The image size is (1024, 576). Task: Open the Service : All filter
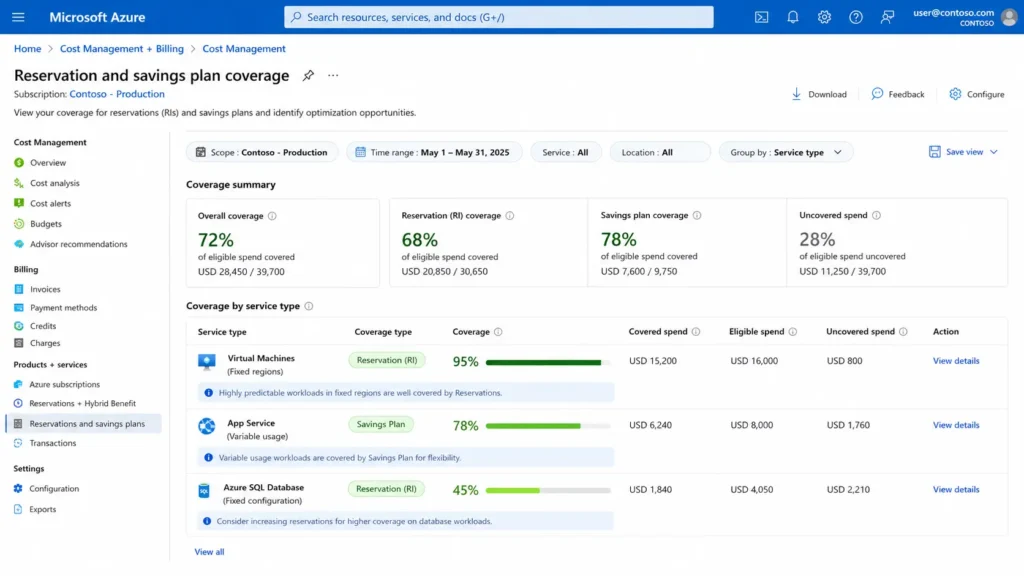point(565,153)
